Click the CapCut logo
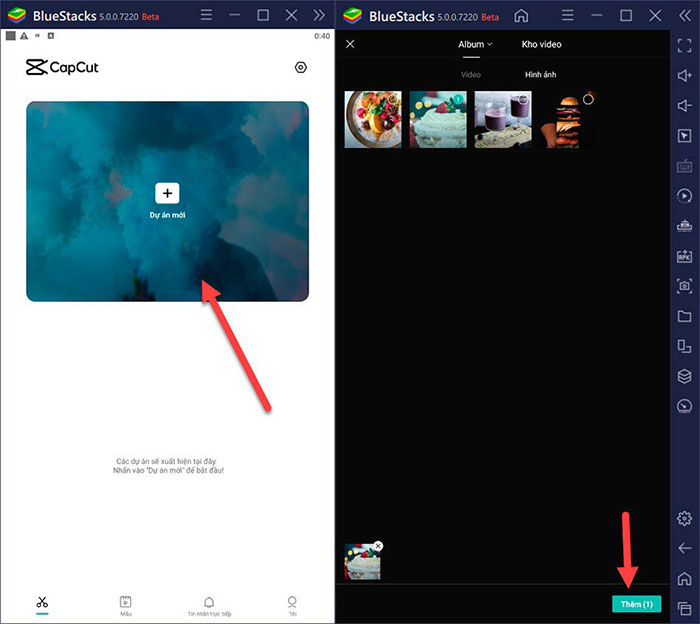 [62, 67]
